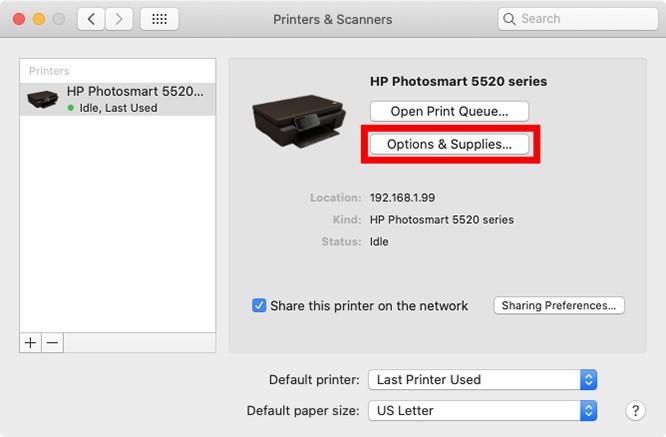Click the back navigation arrow
This screenshot has height=437, width=666.
click(91, 19)
